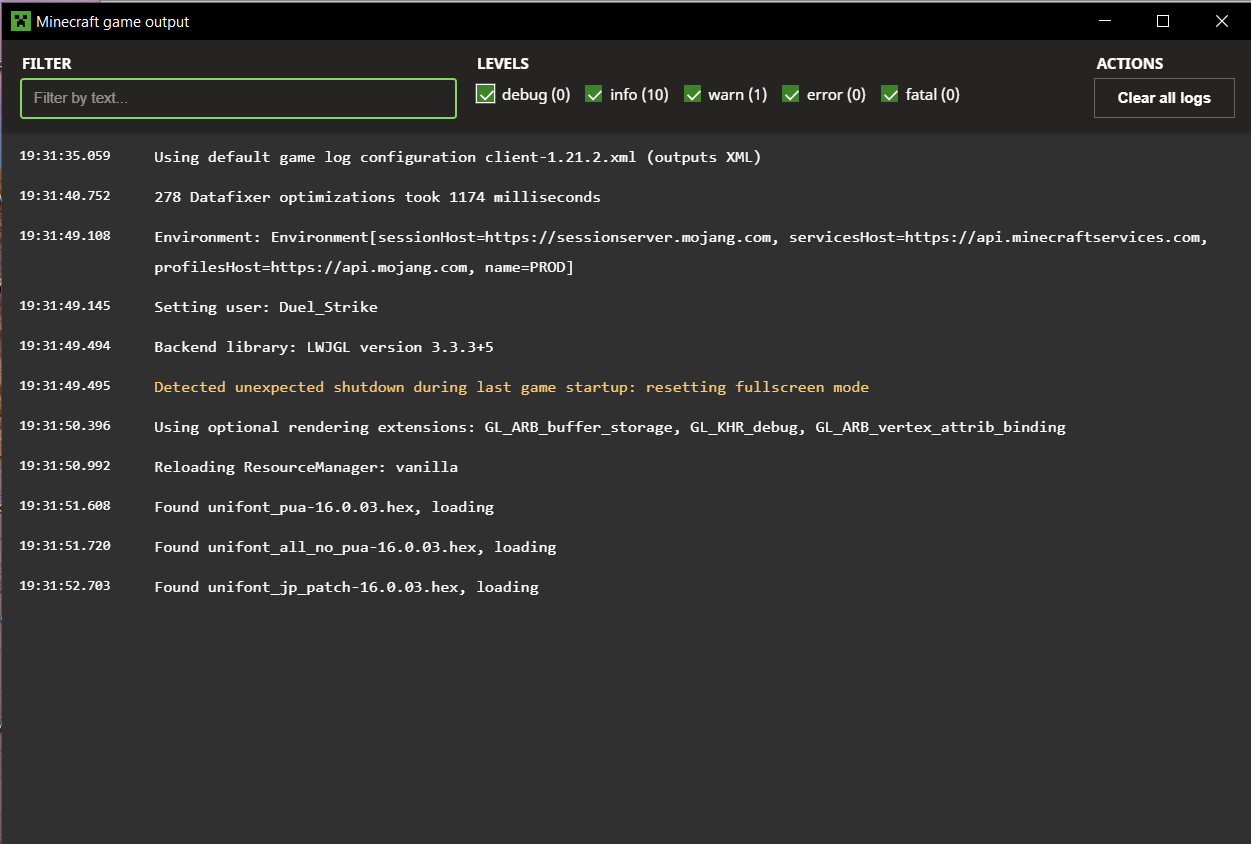The height and width of the screenshot is (844, 1251).
Task: Uncheck the debug (0) level checkbox
Action: pos(487,94)
